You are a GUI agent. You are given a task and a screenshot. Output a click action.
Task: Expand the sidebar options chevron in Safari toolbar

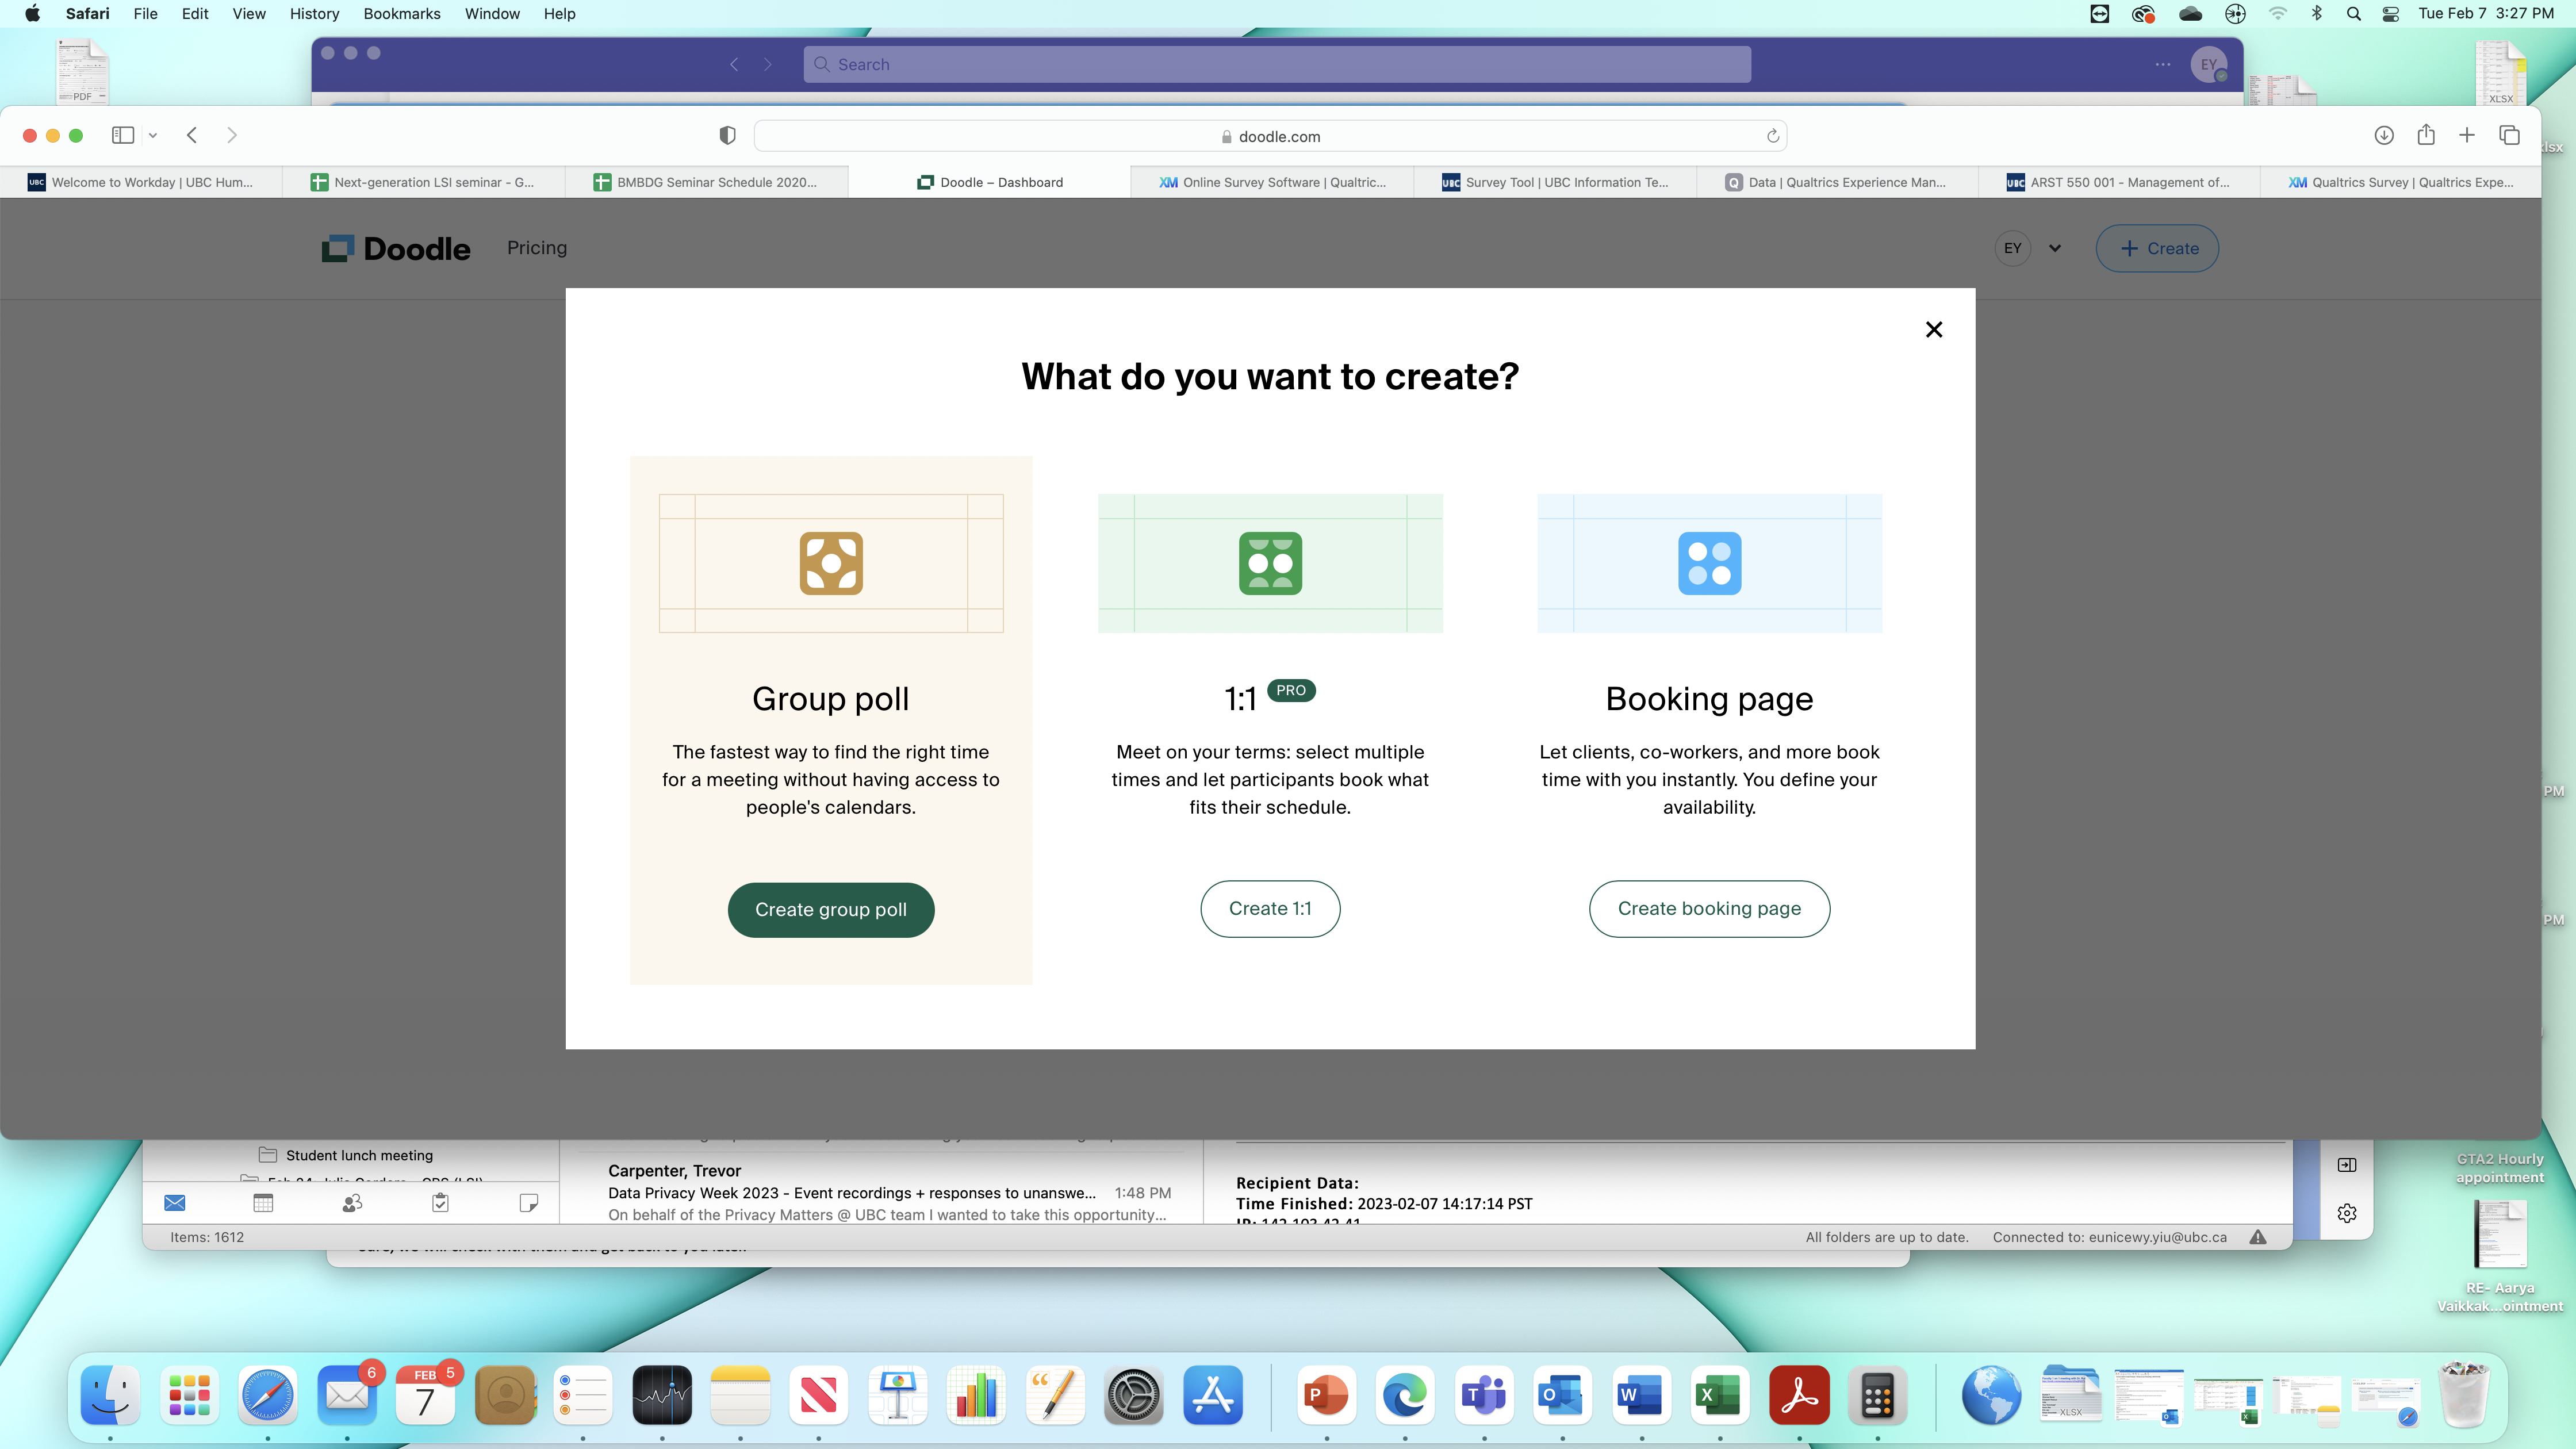tap(153, 135)
